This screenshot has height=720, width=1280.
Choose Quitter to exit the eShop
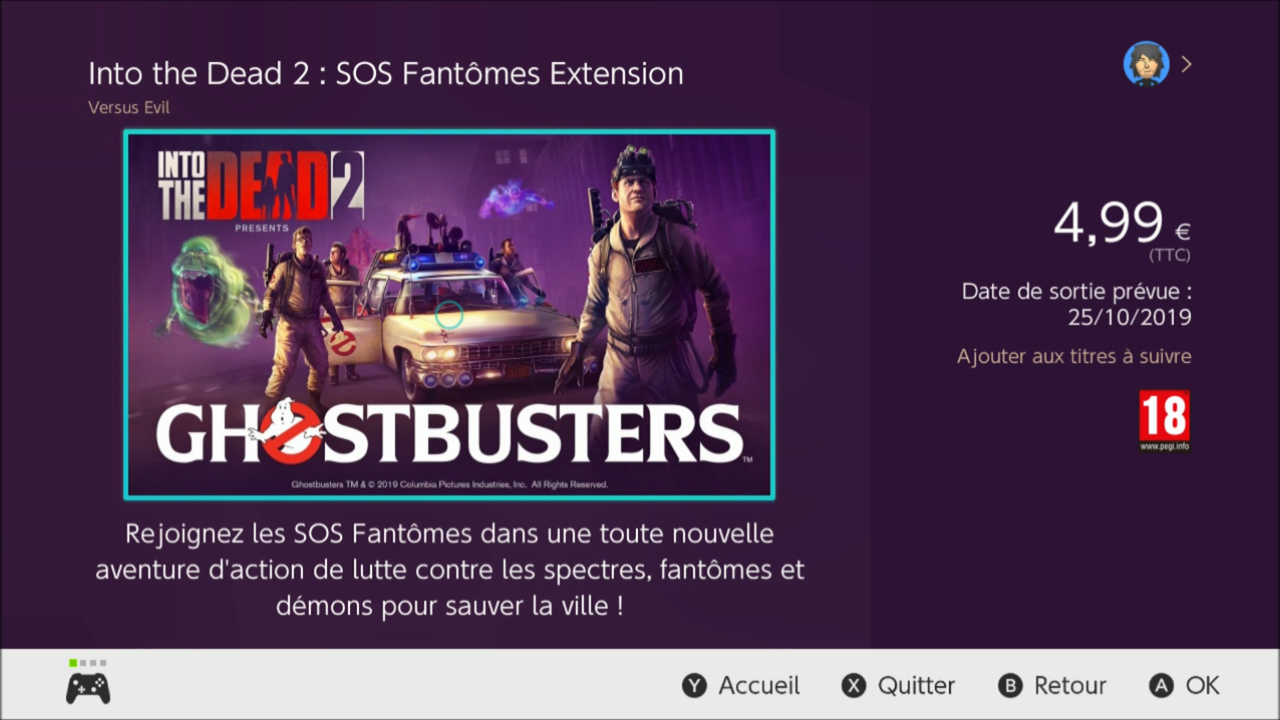916,686
